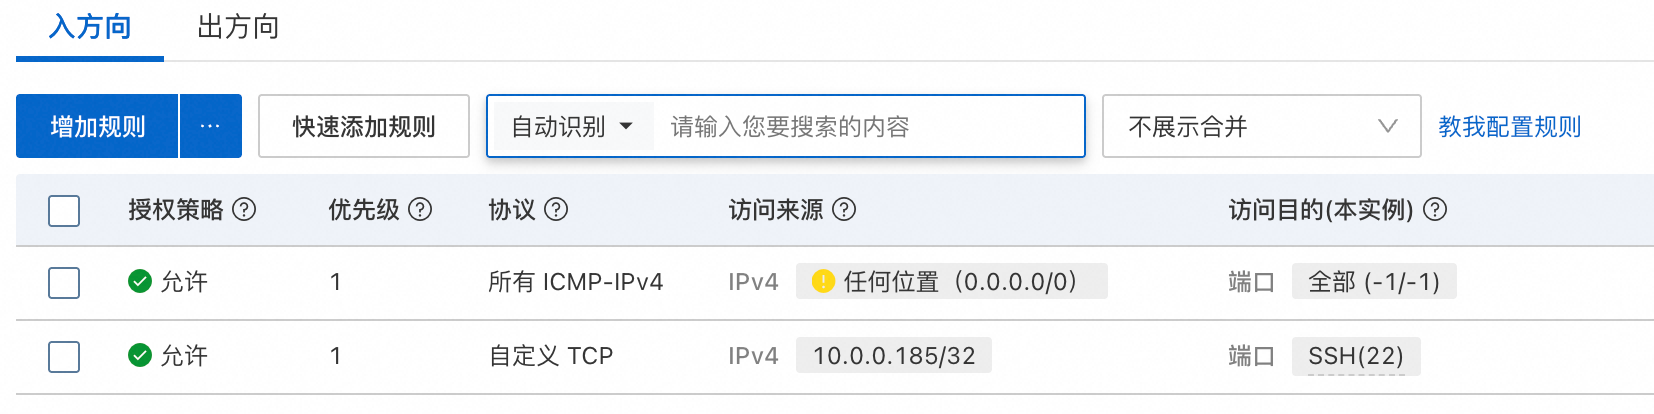This screenshot has height=414, width=1654.
Task: Open the more options ellipsis button
Action: tap(210, 127)
